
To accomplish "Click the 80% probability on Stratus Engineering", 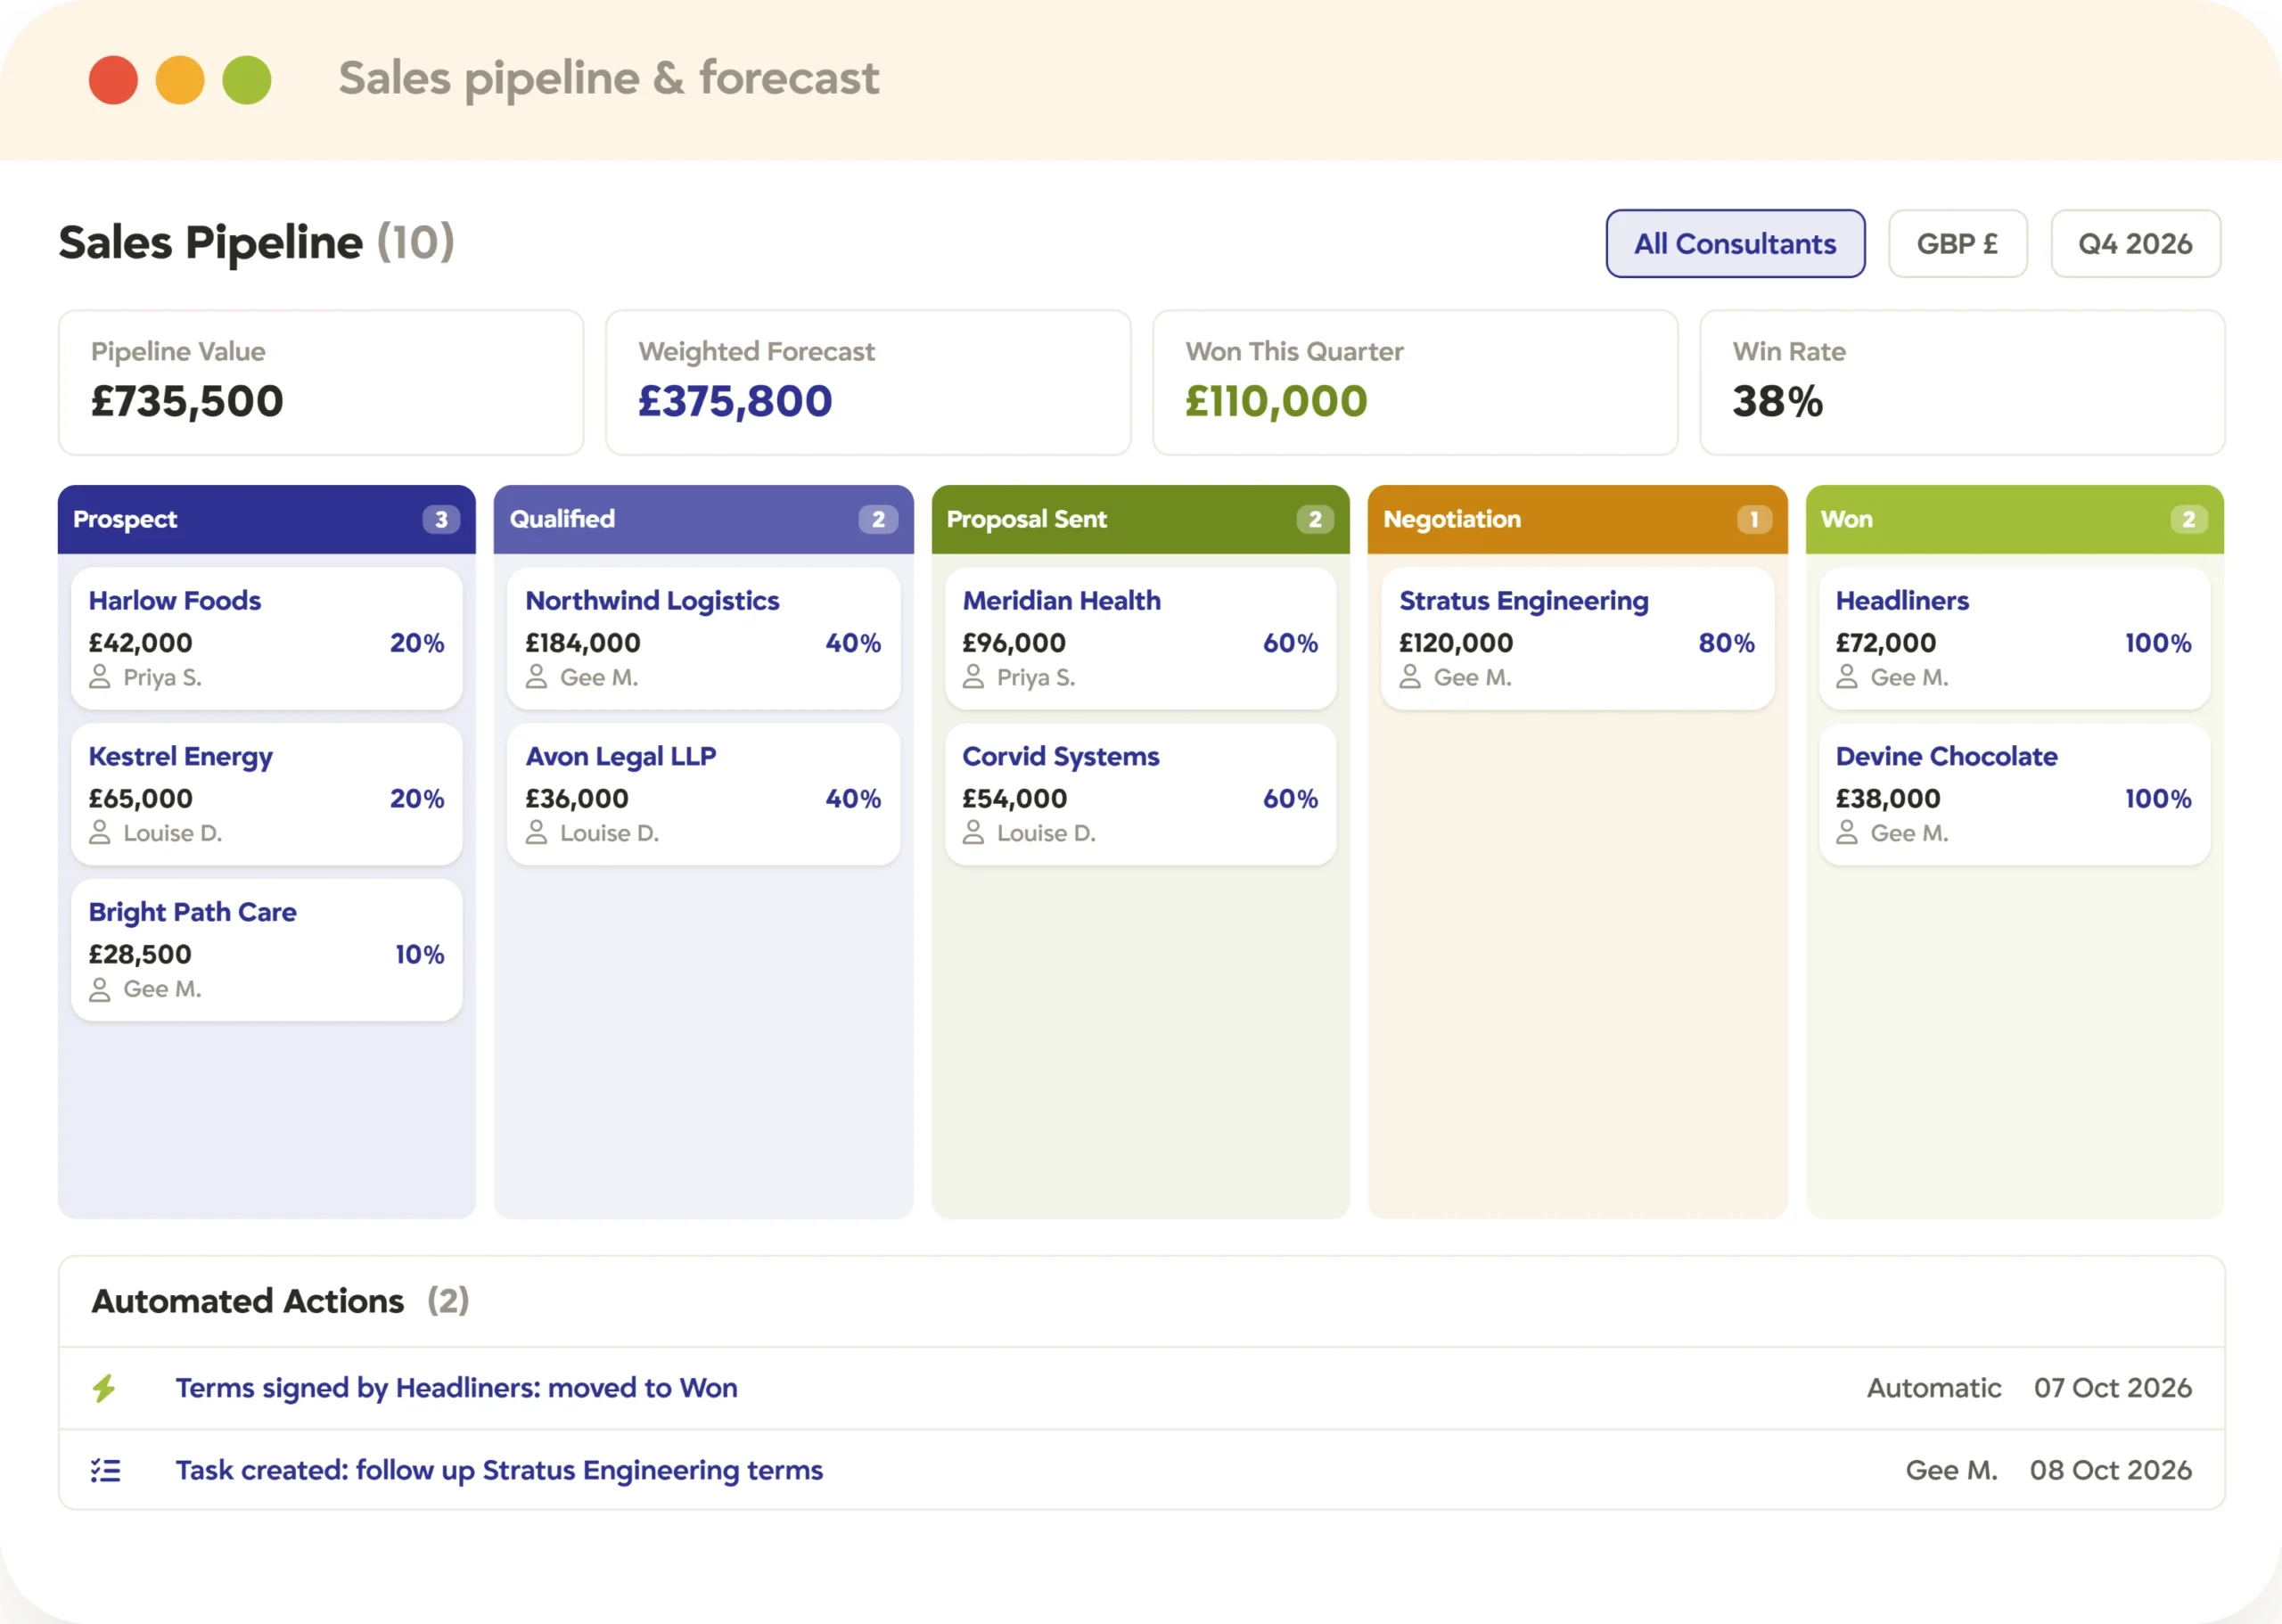I will (1726, 643).
